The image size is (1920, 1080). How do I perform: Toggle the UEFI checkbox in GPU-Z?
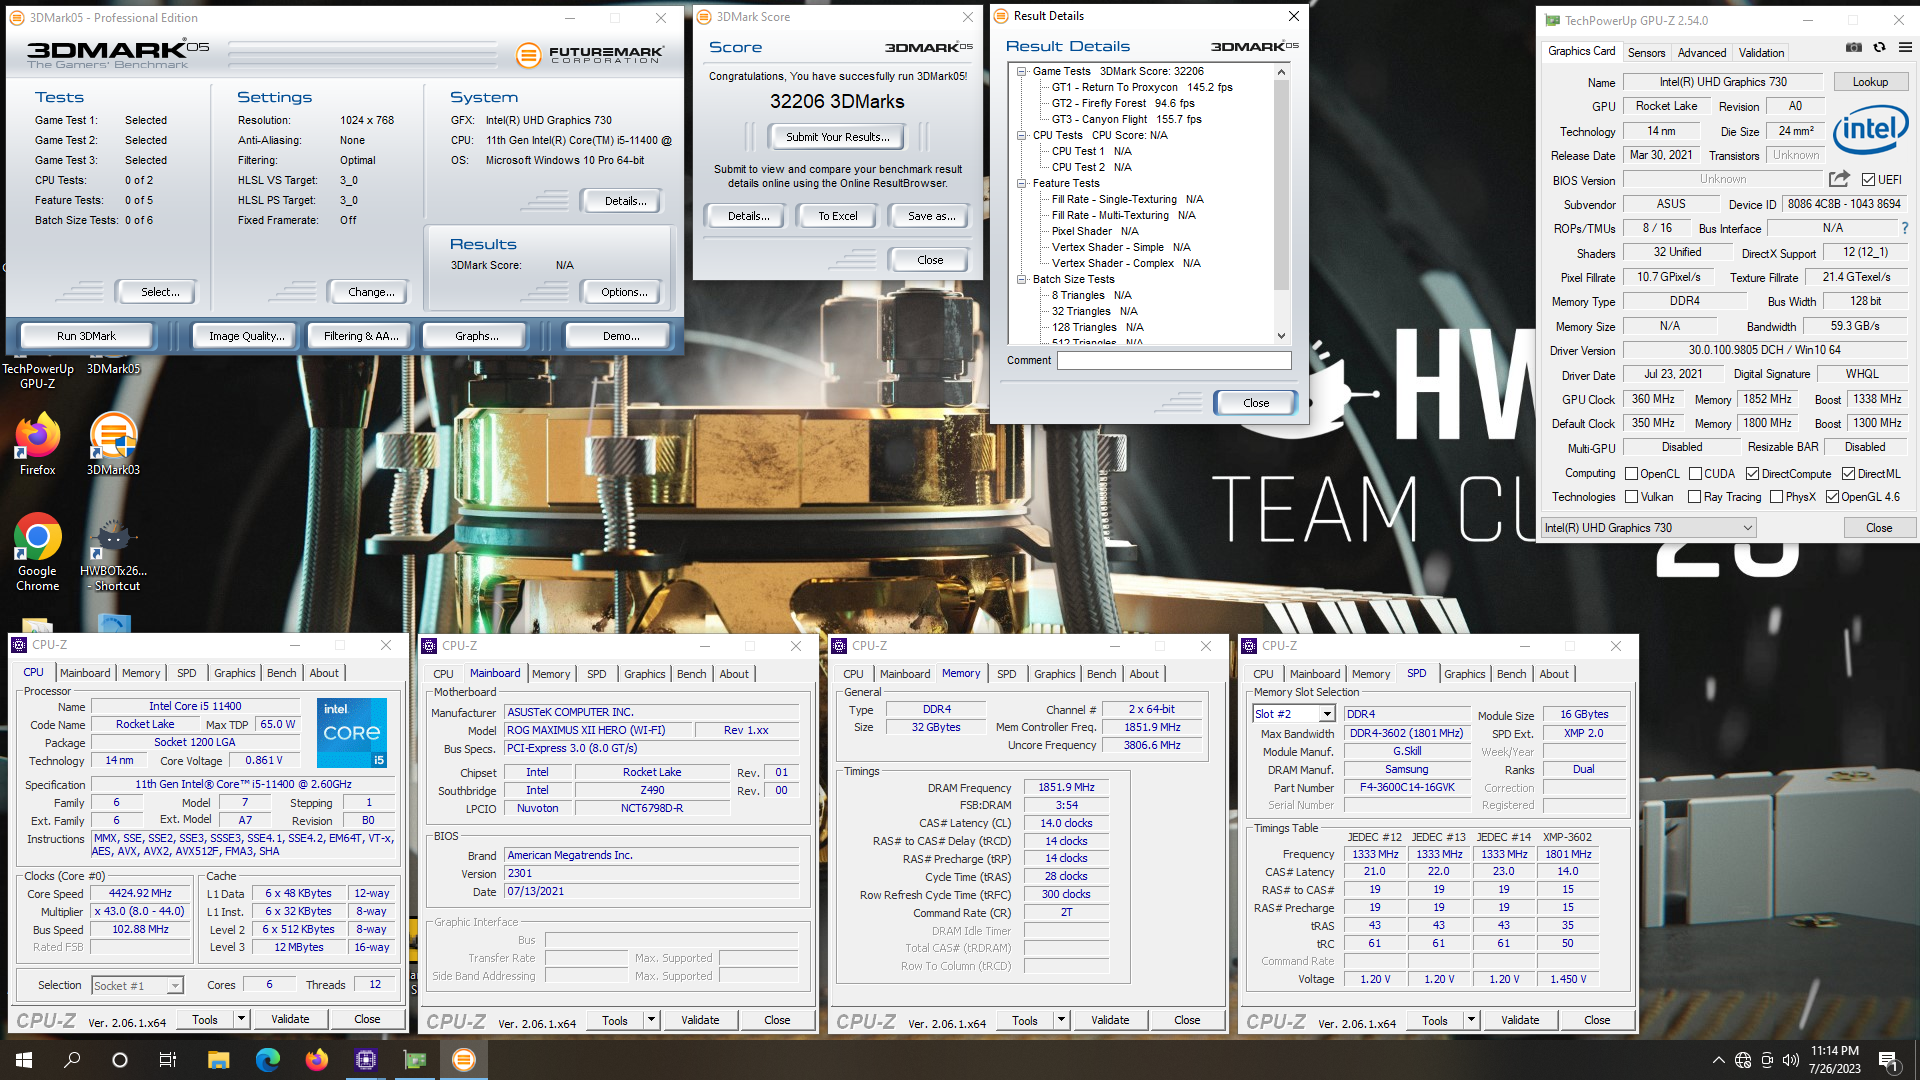click(1868, 180)
